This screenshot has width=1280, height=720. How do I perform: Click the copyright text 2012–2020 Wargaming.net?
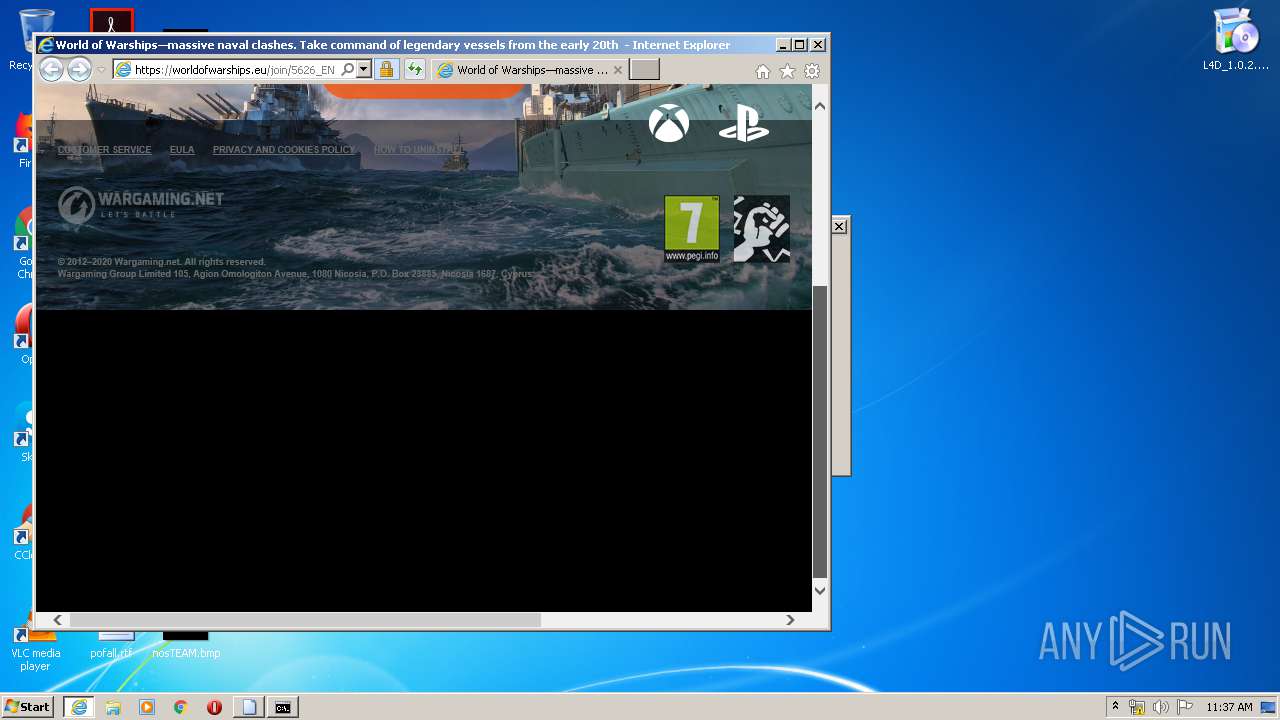tap(162, 262)
